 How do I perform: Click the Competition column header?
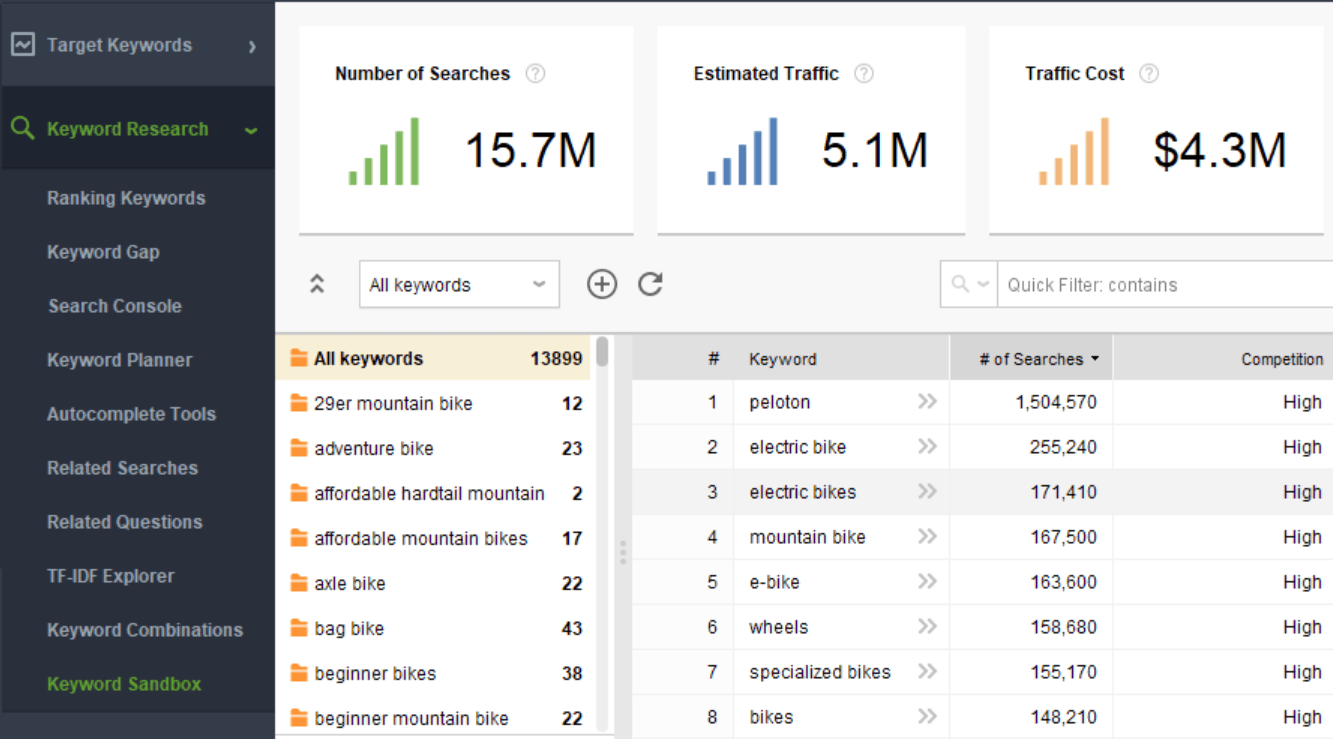[1223, 359]
